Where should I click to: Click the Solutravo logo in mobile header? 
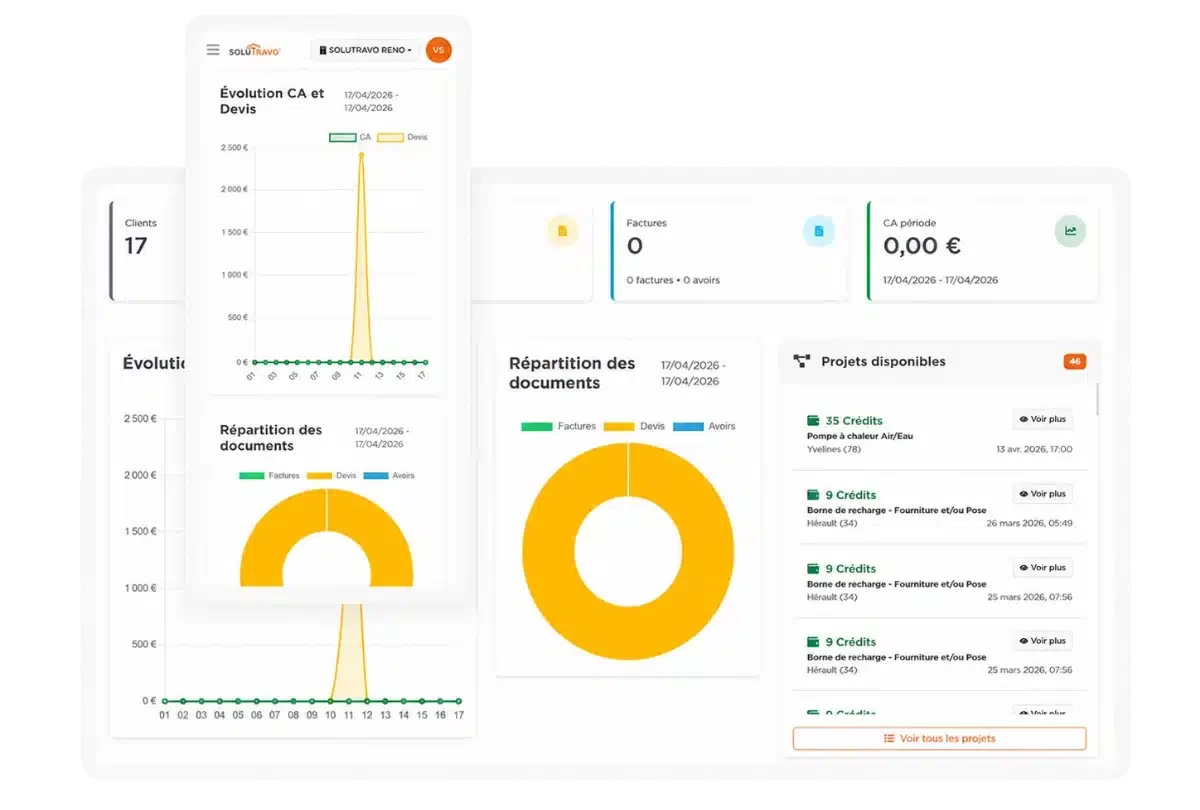point(256,49)
